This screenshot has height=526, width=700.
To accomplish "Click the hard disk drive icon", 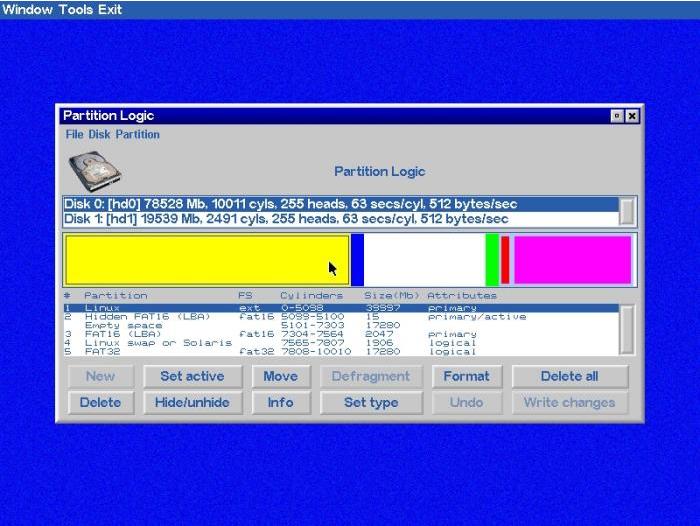I will pos(95,171).
